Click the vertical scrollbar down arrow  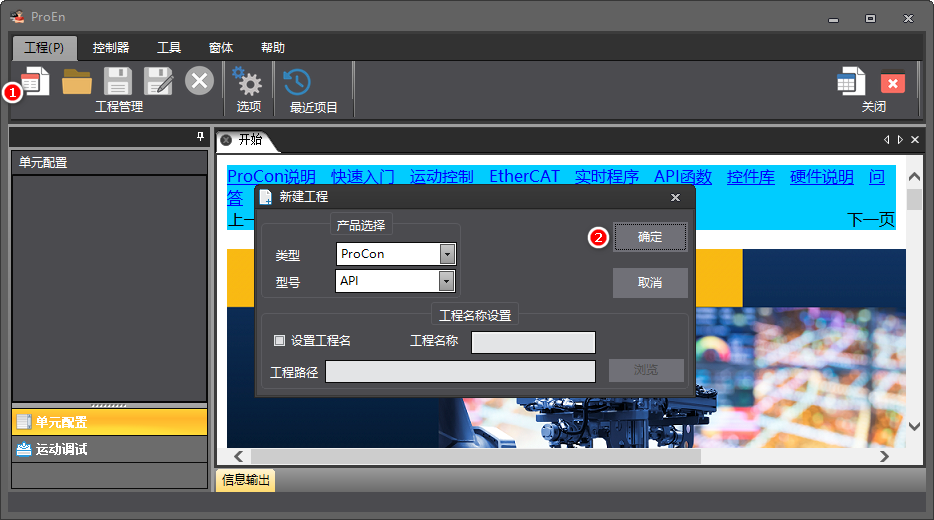(914, 426)
